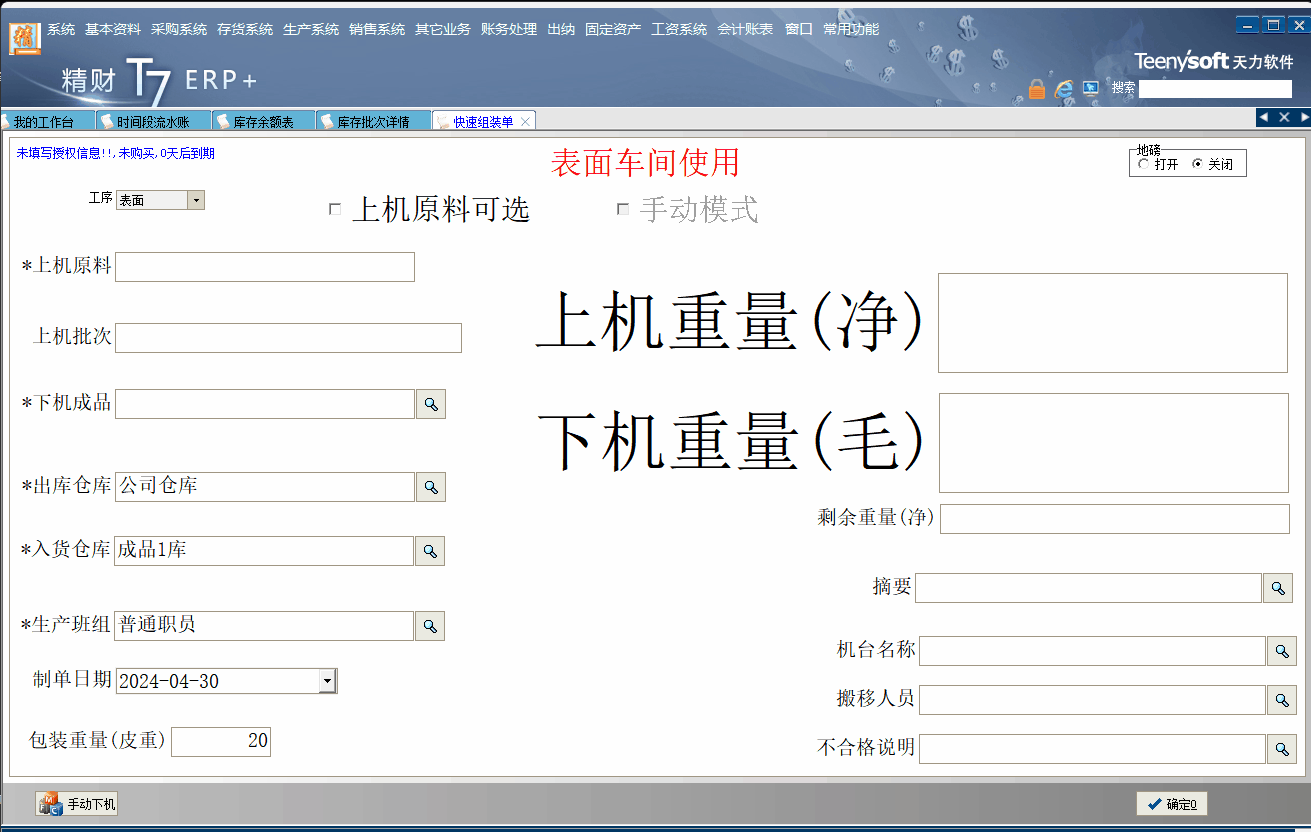This screenshot has height=832, width=1311.
Task: Switch to the 库存余额表 tab
Action: coord(263,122)
